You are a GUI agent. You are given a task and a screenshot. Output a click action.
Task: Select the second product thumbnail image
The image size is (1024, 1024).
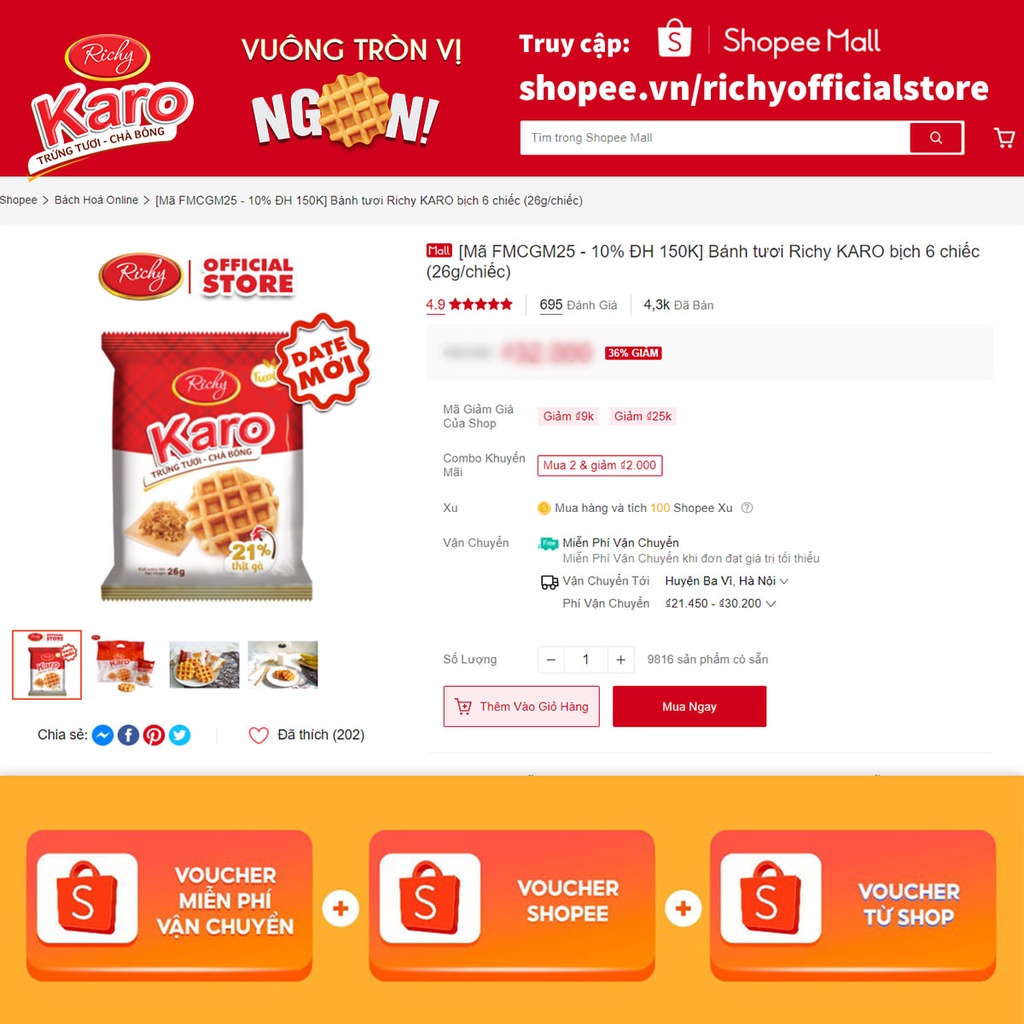tap(125, 664)
